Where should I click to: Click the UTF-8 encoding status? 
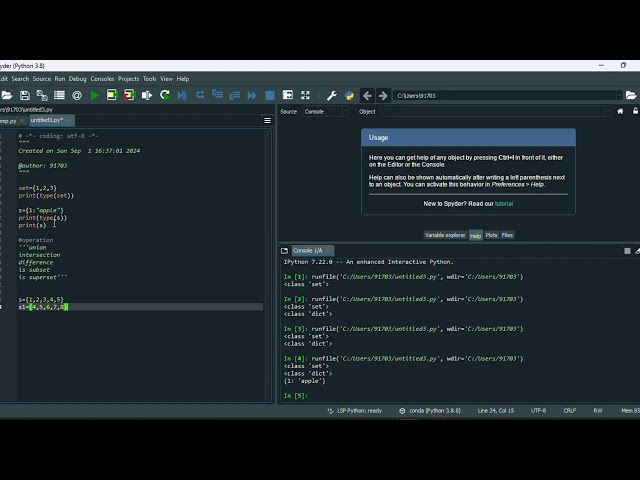(x=538, y=411)
